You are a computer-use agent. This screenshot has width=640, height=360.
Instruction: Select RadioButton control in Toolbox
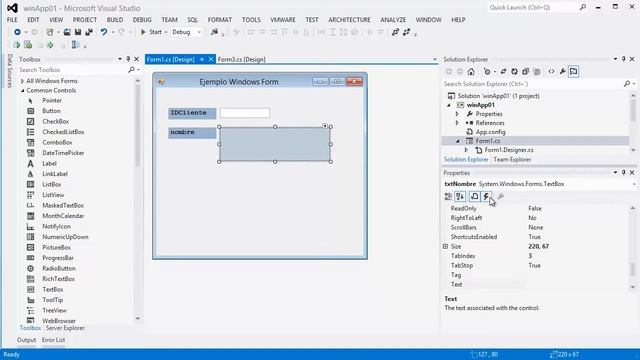[x=59, y=268]
